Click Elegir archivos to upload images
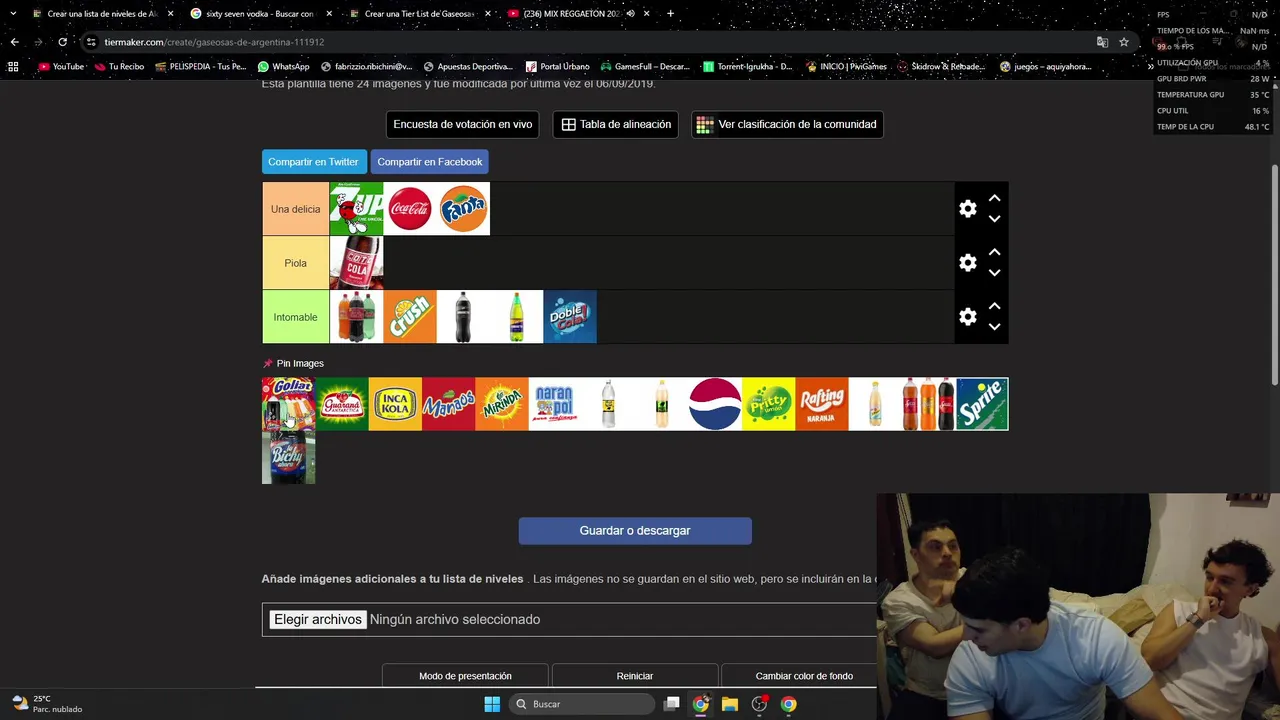This screenshot has height=720, width=1280. [x=318, y=619]
